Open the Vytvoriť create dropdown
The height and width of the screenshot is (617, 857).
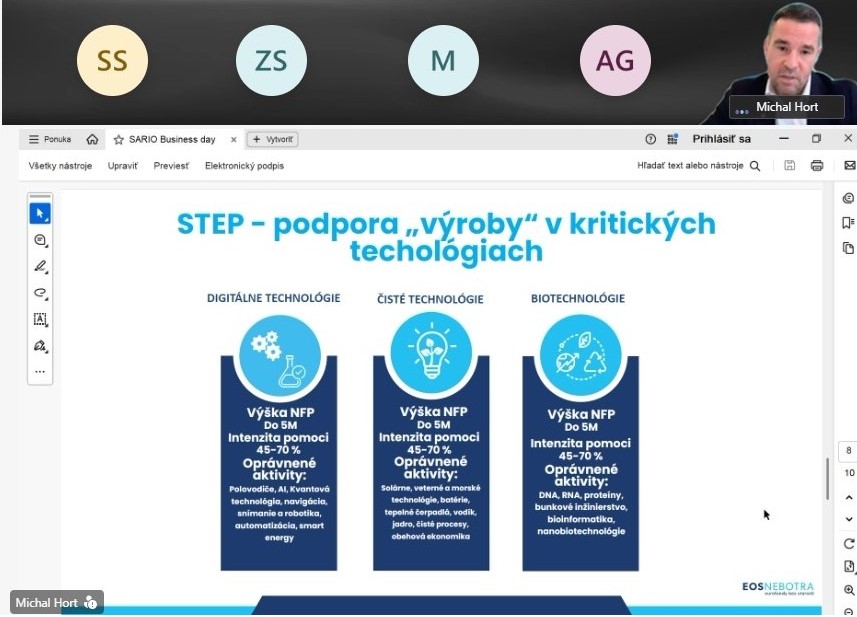272,140
